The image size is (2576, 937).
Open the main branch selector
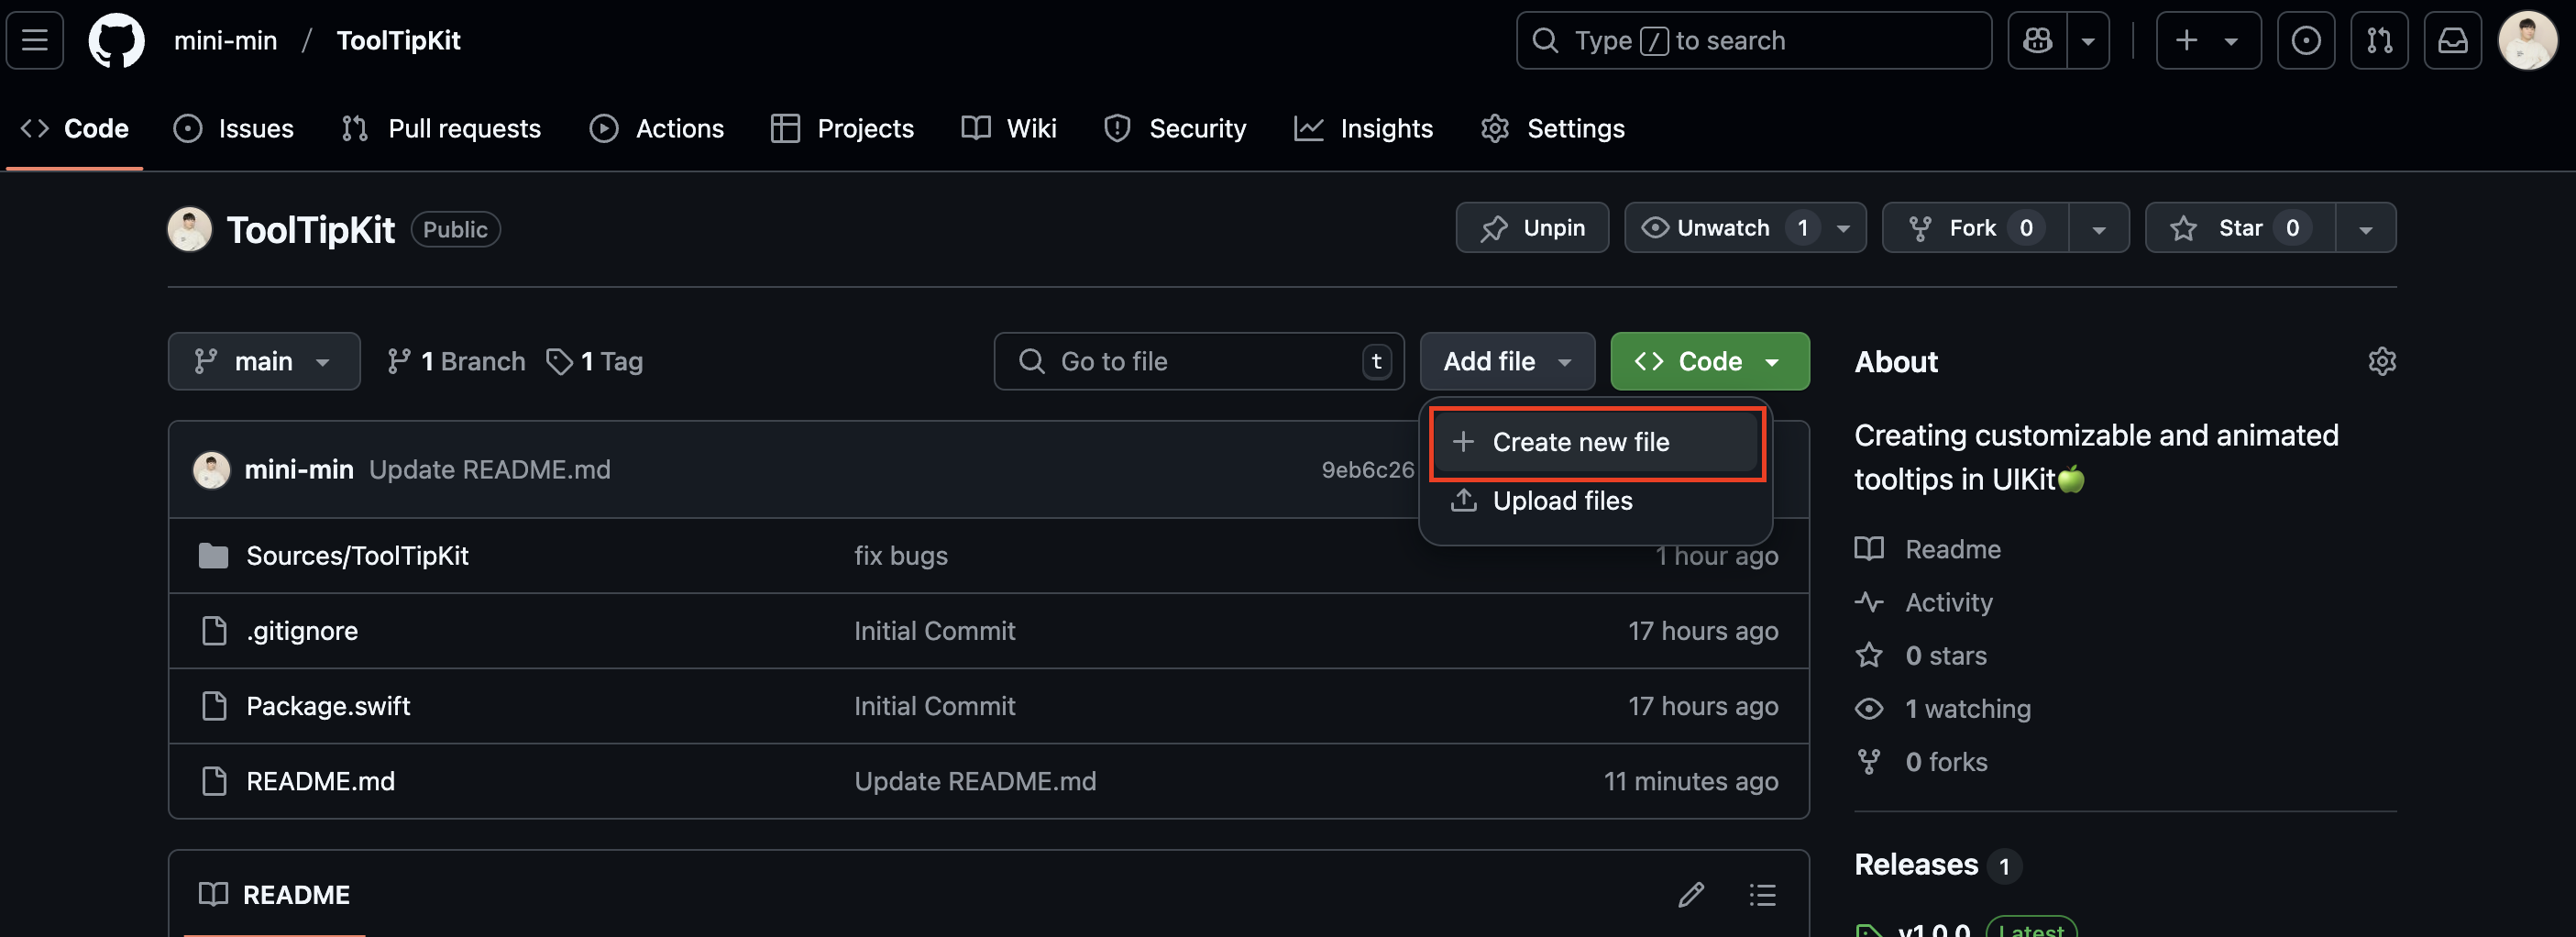264,361
